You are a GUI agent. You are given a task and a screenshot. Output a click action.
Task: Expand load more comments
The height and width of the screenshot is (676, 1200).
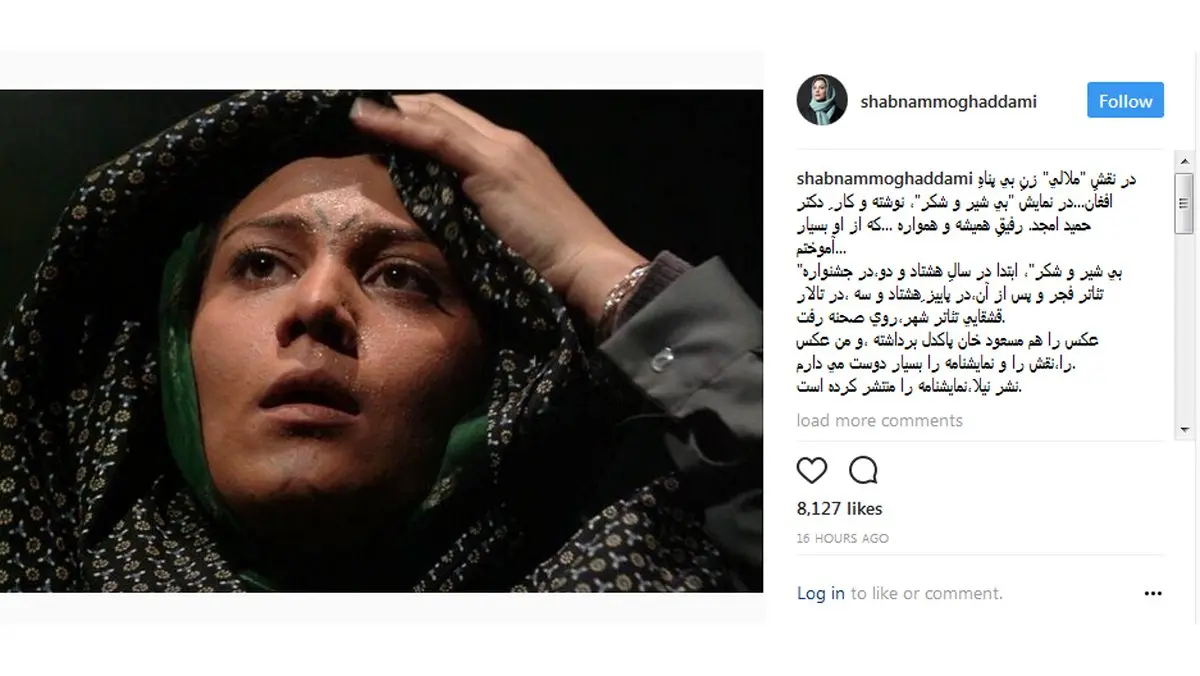[880, 420]
